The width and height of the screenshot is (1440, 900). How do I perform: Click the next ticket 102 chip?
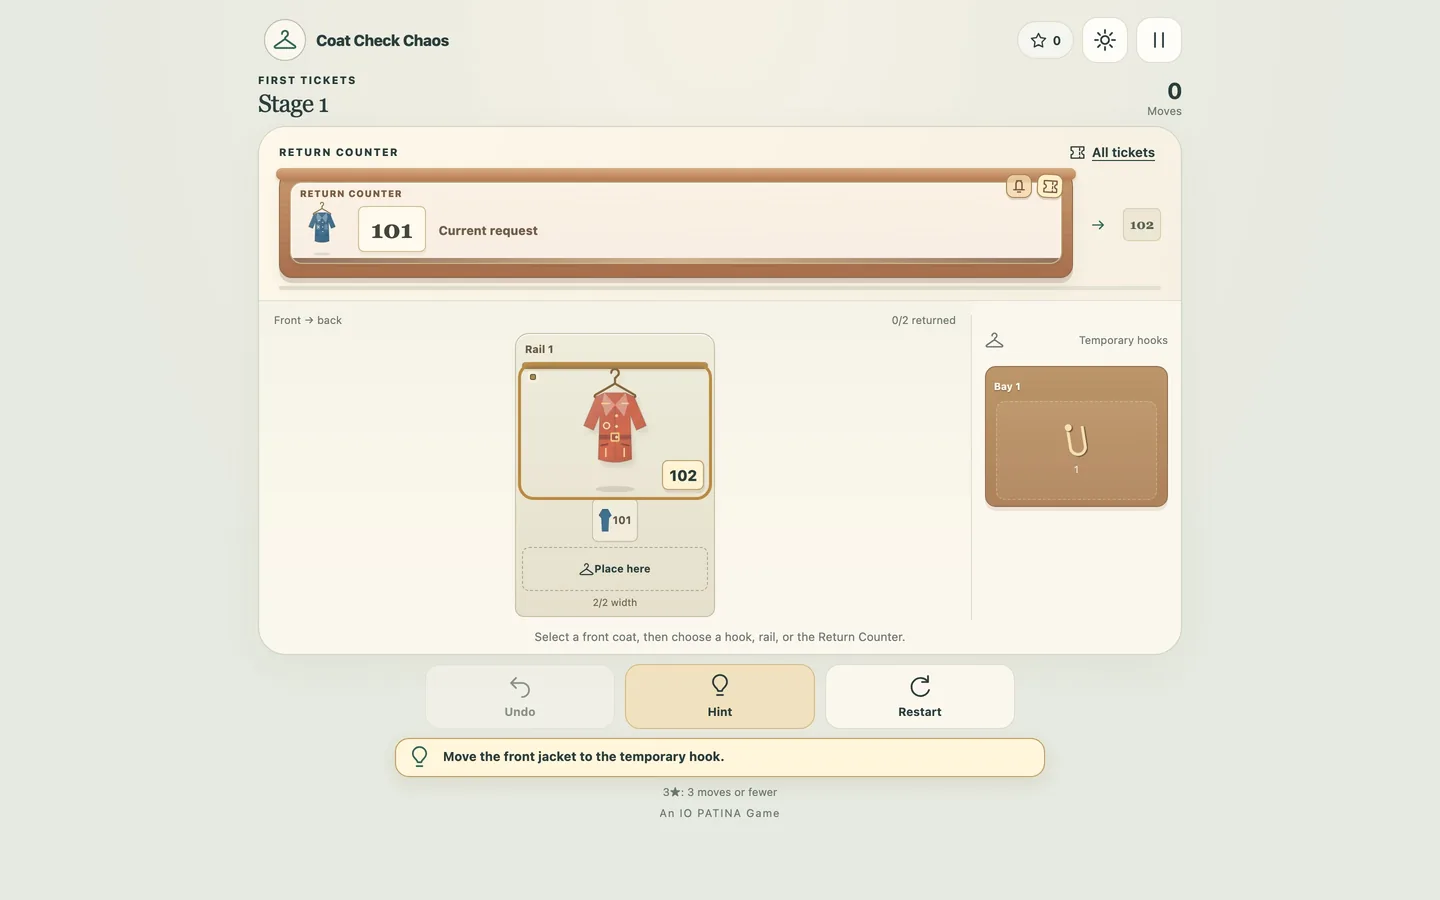pyautogui.click(x=1142, y=225)
